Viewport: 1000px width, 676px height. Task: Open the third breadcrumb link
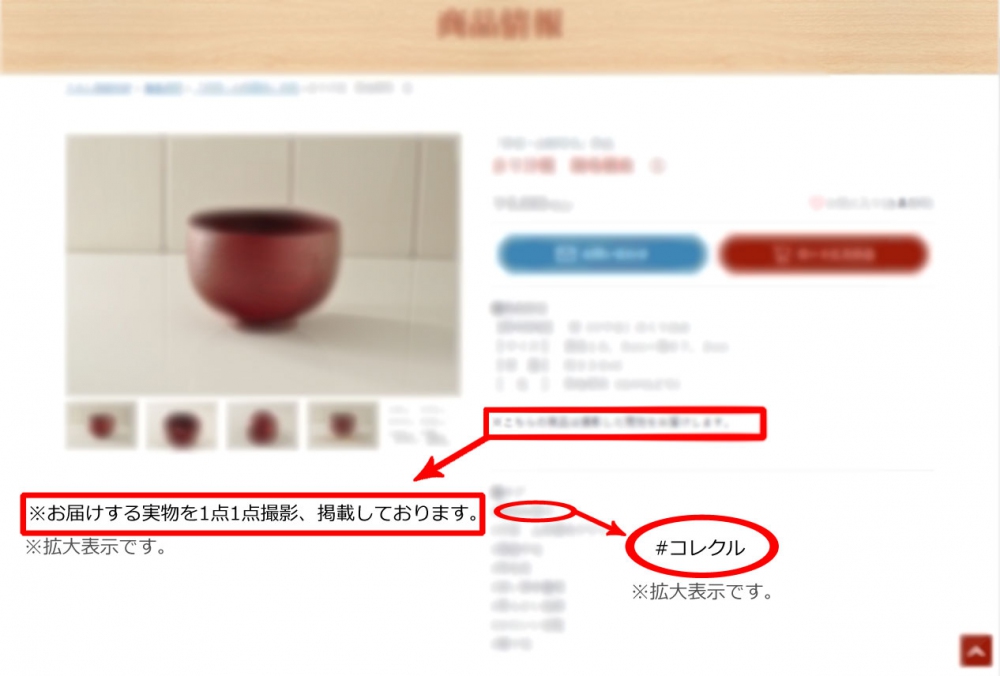[247, 88]
